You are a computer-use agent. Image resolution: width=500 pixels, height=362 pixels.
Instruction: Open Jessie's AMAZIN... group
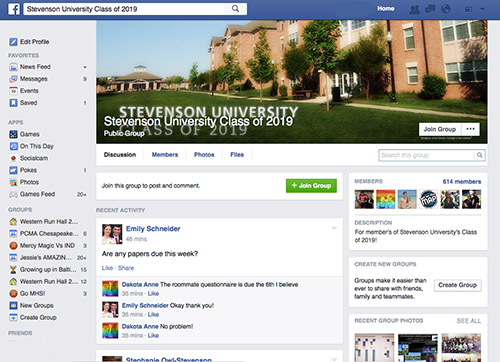[x=45, y=257]
